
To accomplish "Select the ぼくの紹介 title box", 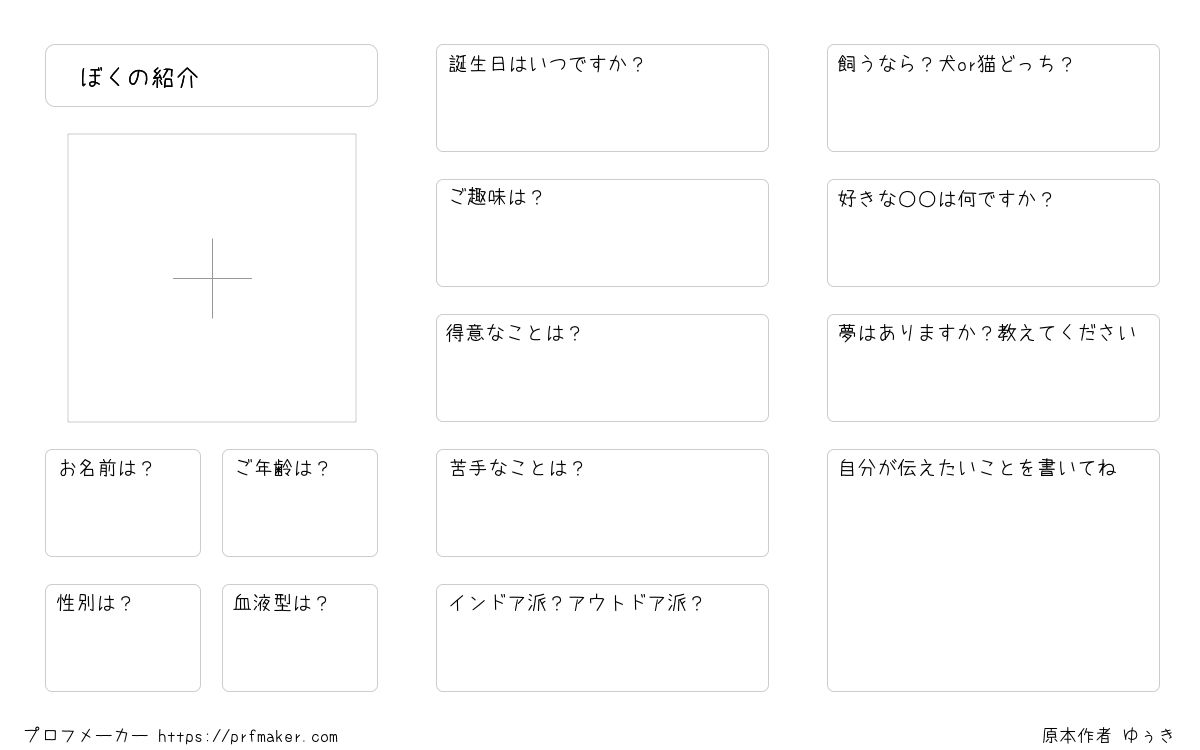I will (211, 75).
